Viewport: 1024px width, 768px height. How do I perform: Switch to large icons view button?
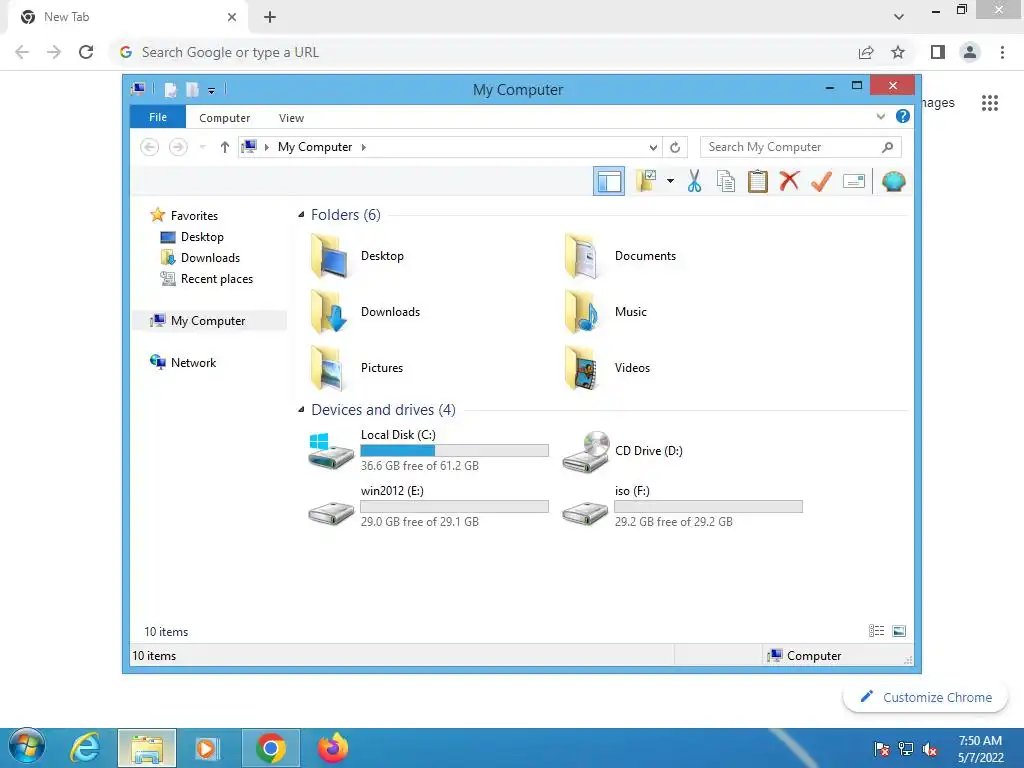coord(899,630)
